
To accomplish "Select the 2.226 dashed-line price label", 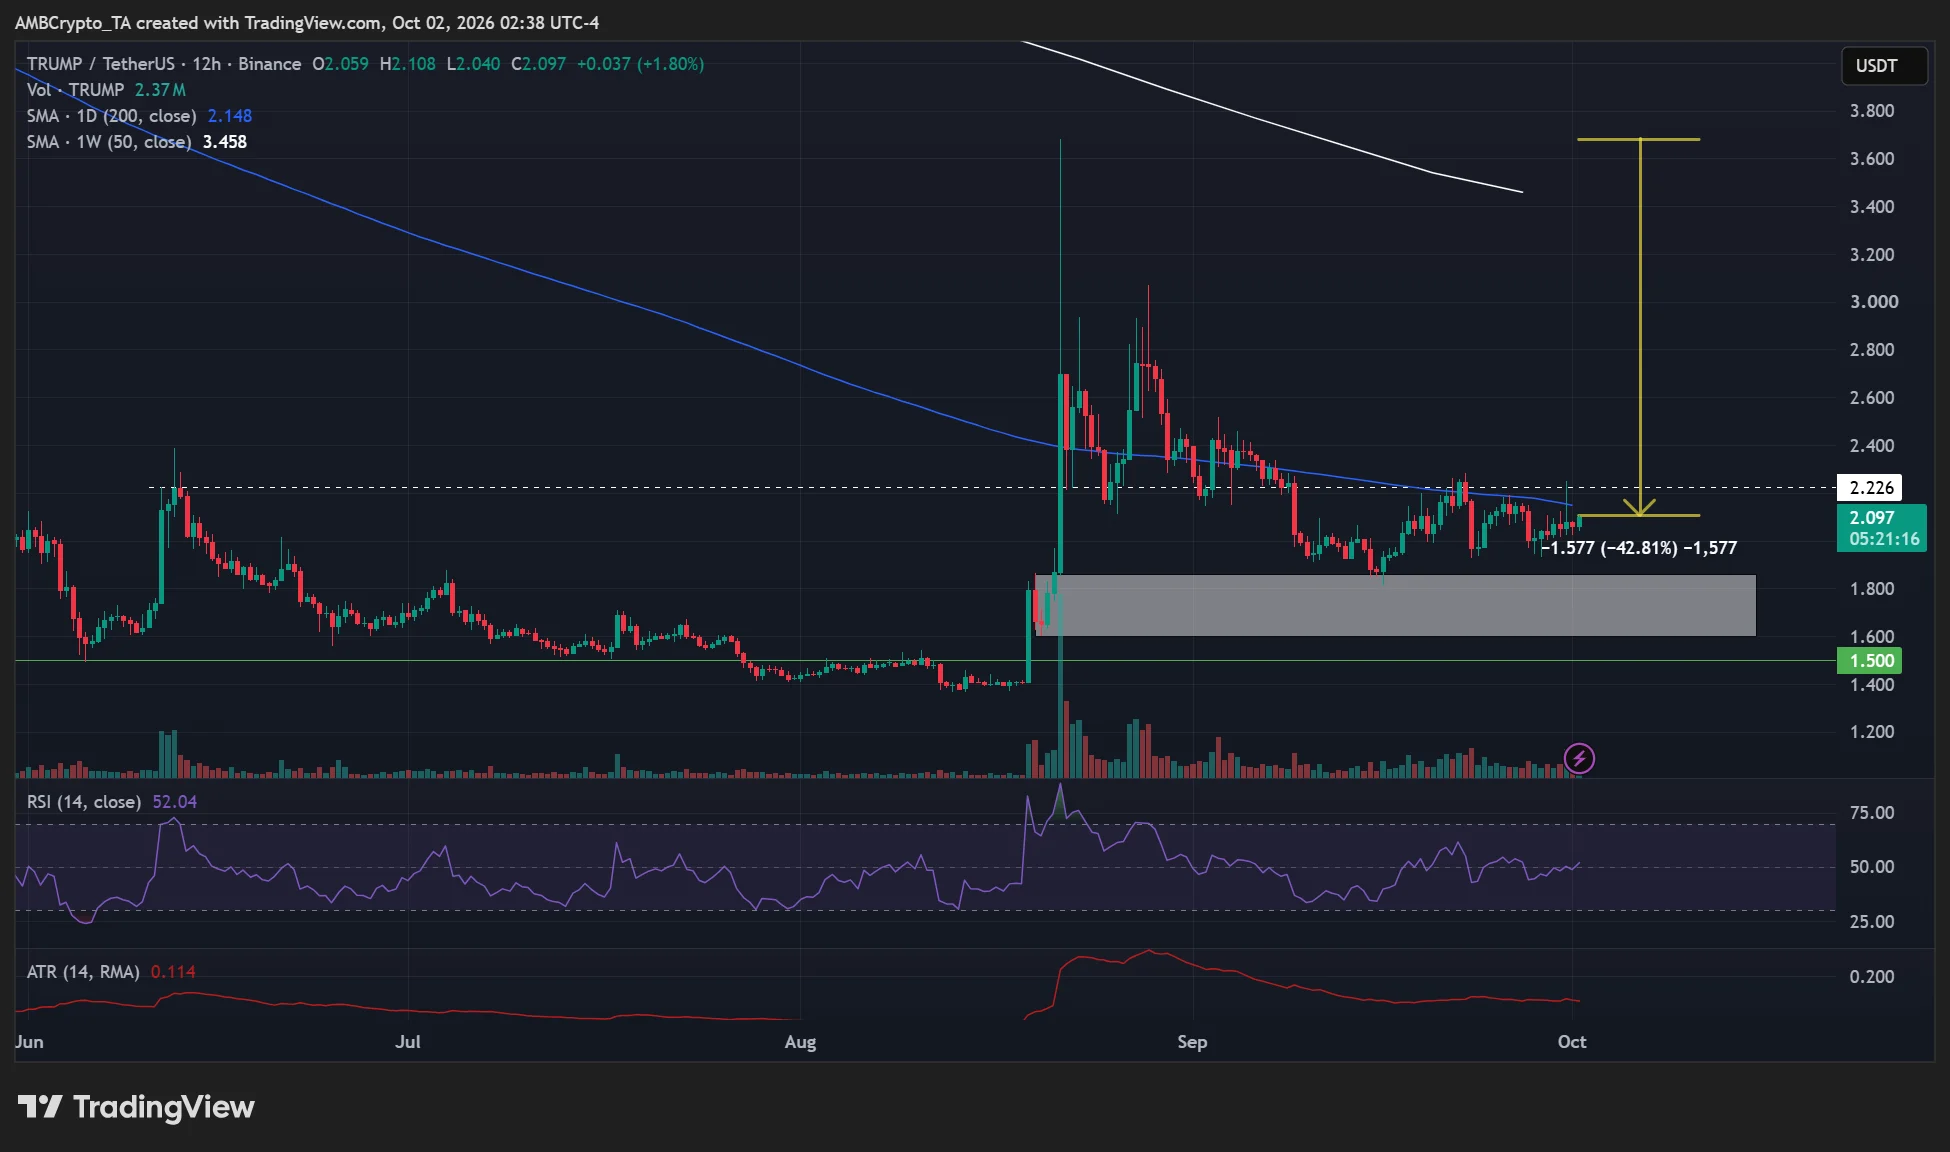I will (1870, 488).
